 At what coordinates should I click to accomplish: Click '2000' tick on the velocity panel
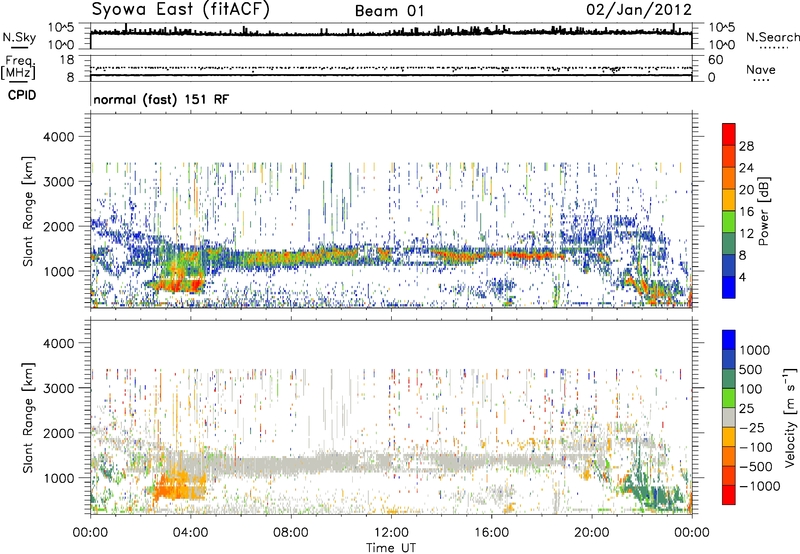pyautogui.click(x=58, y=433)
